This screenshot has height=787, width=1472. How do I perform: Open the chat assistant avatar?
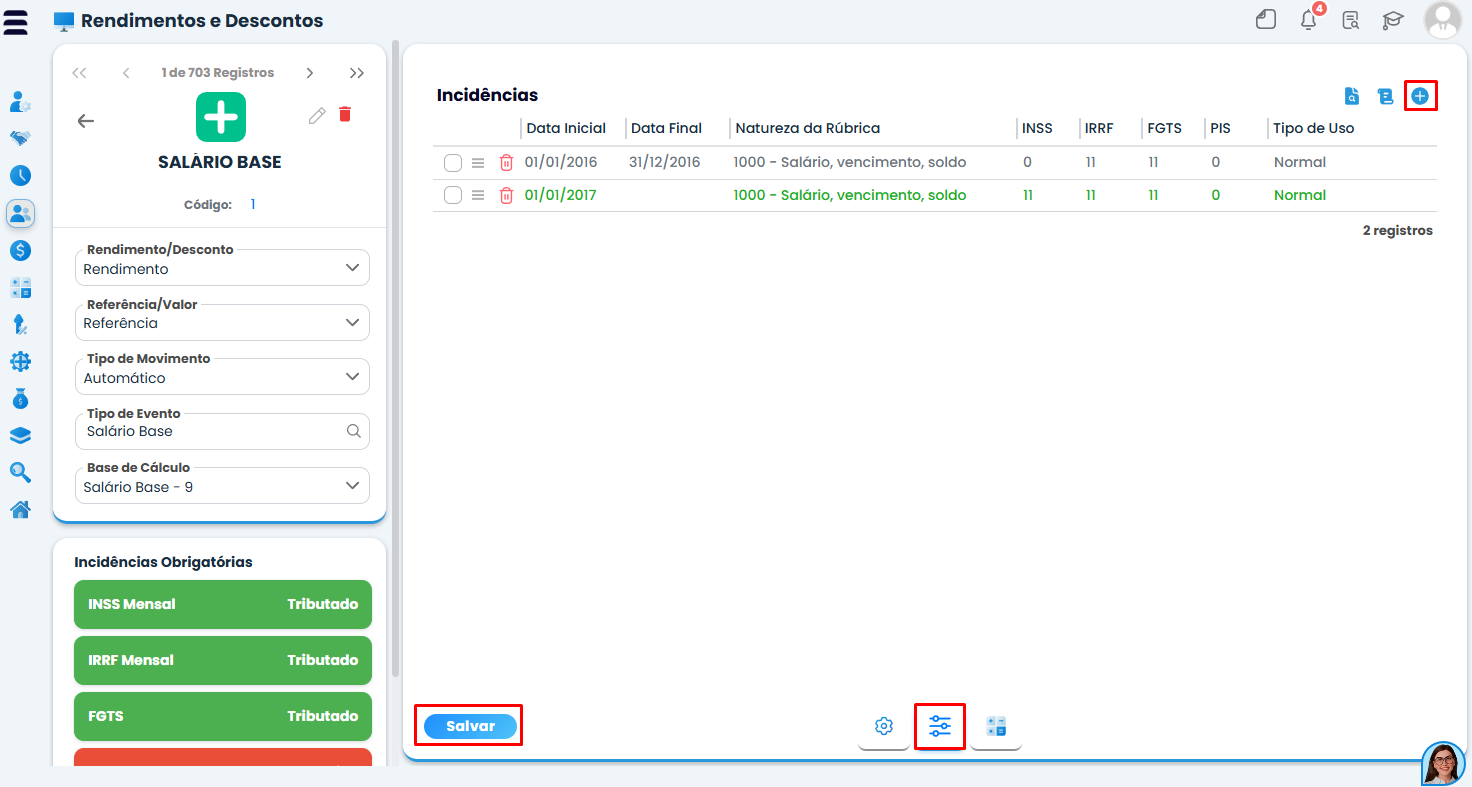click(1443, 763)
